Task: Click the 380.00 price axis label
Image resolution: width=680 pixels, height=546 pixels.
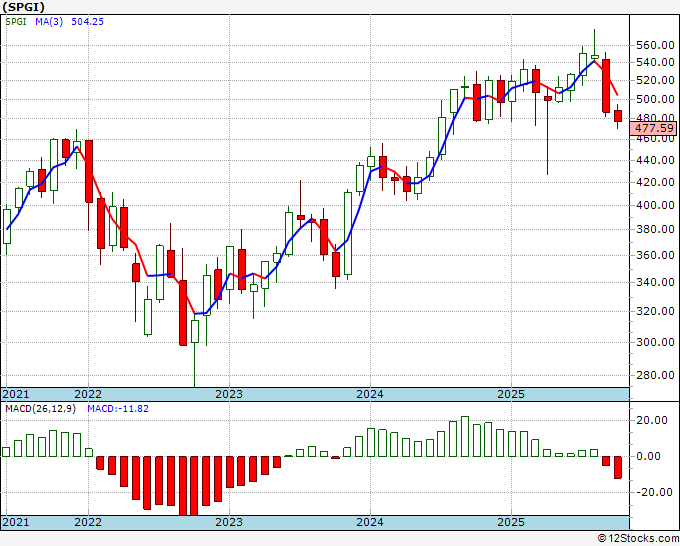Action: point(655,229)
